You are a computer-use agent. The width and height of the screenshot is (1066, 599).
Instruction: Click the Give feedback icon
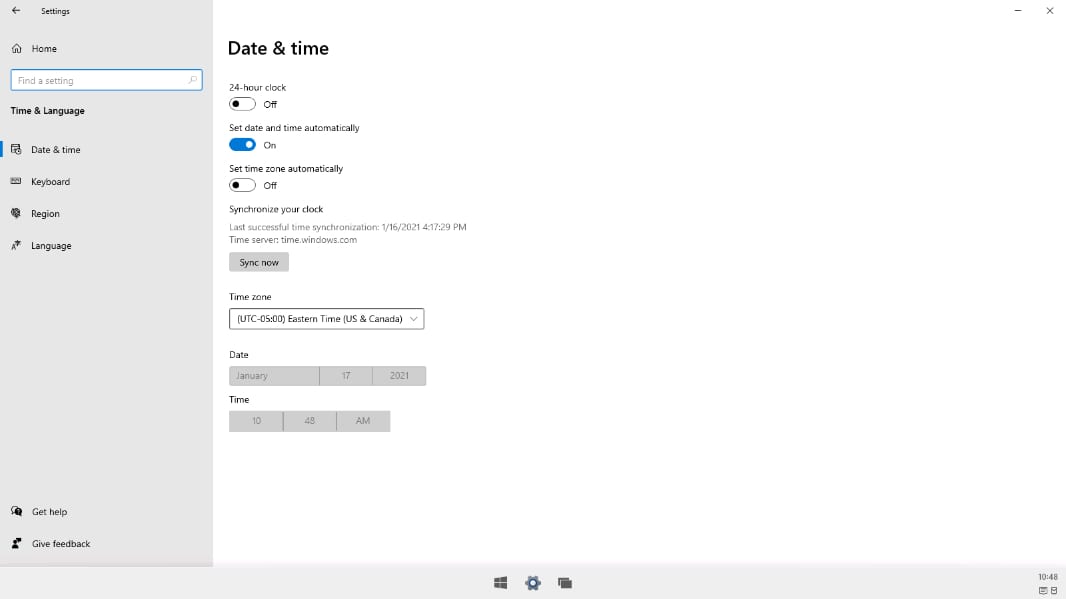coord(16,544)
